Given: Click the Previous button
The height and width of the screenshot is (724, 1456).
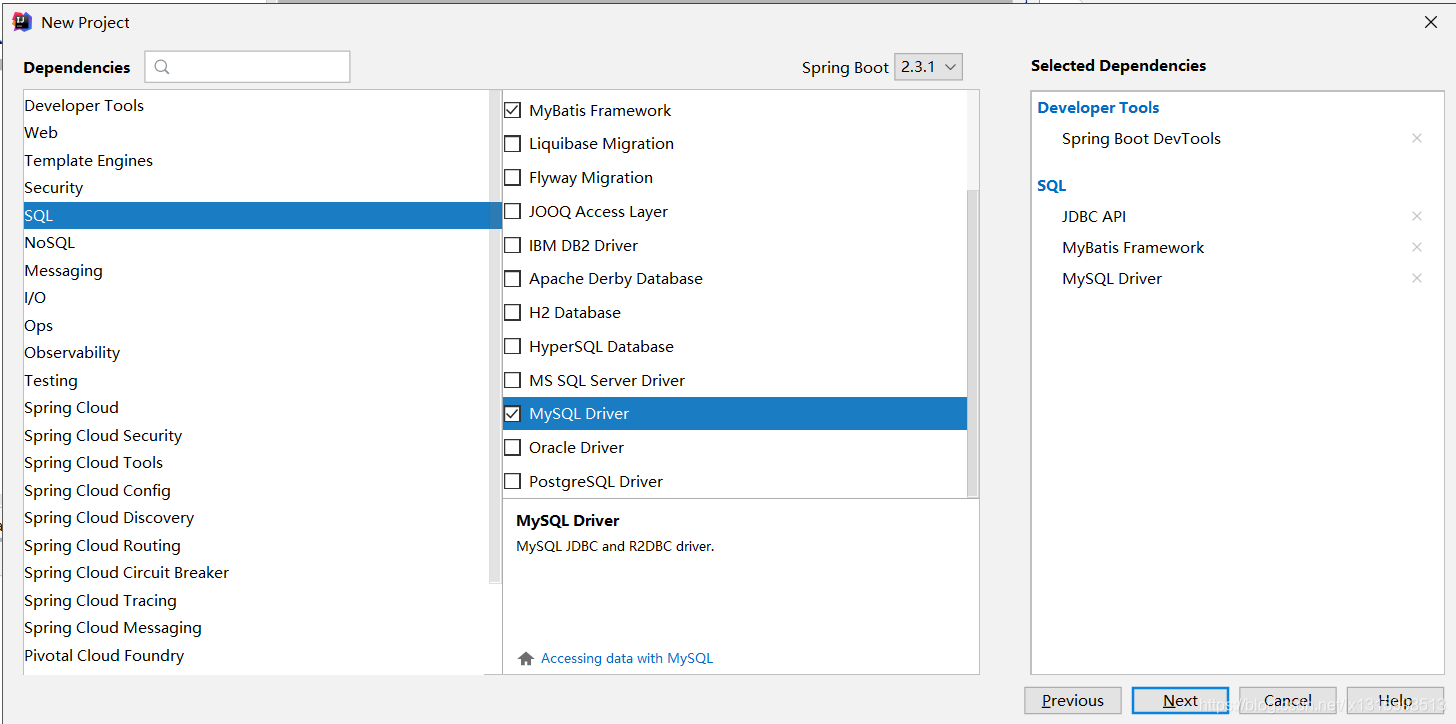Looking at the screenshot, I should click(x=1073, y=701).
